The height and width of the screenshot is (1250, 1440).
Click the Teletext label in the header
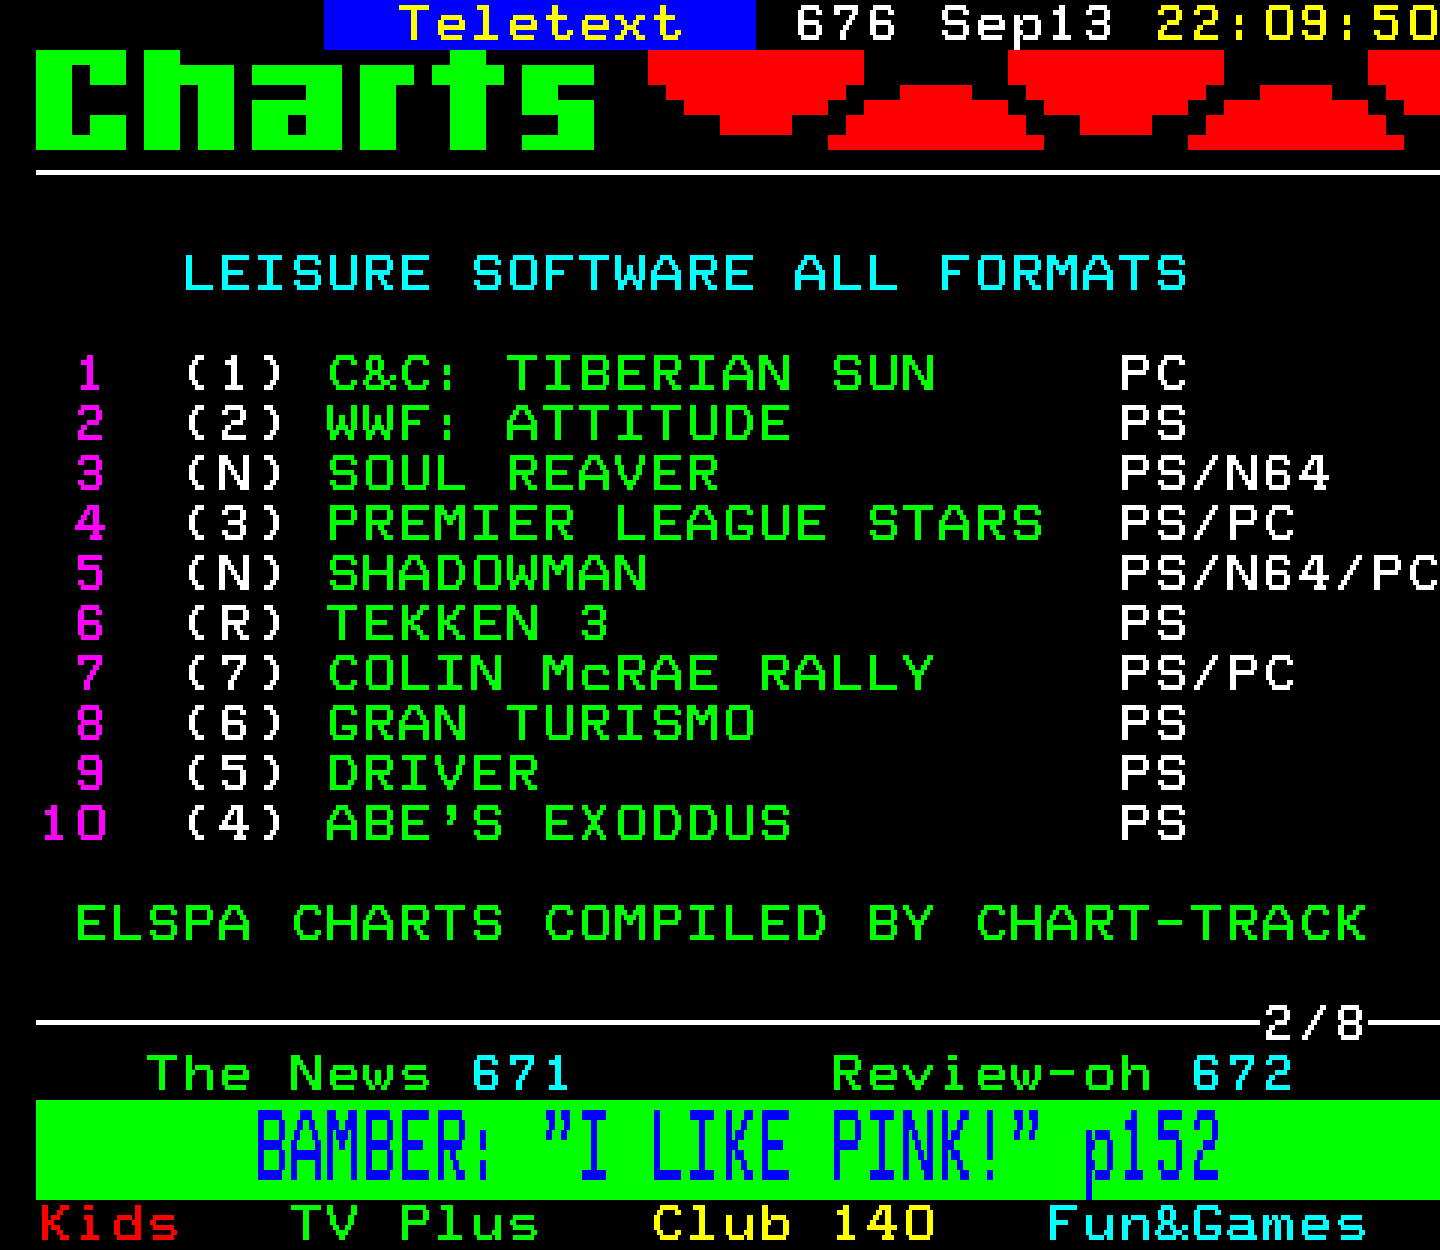click(540, 24)
